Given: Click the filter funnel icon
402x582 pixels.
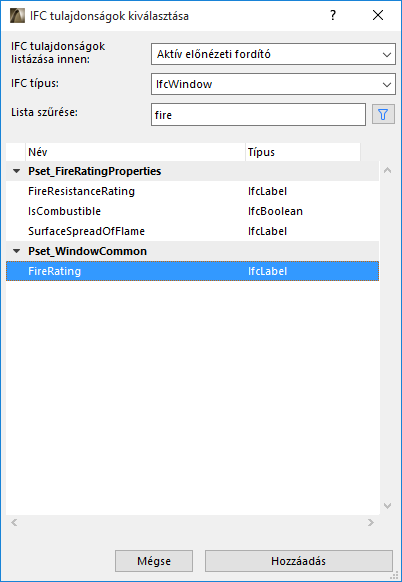Looking at the screenshot, I should pos(383,115).
